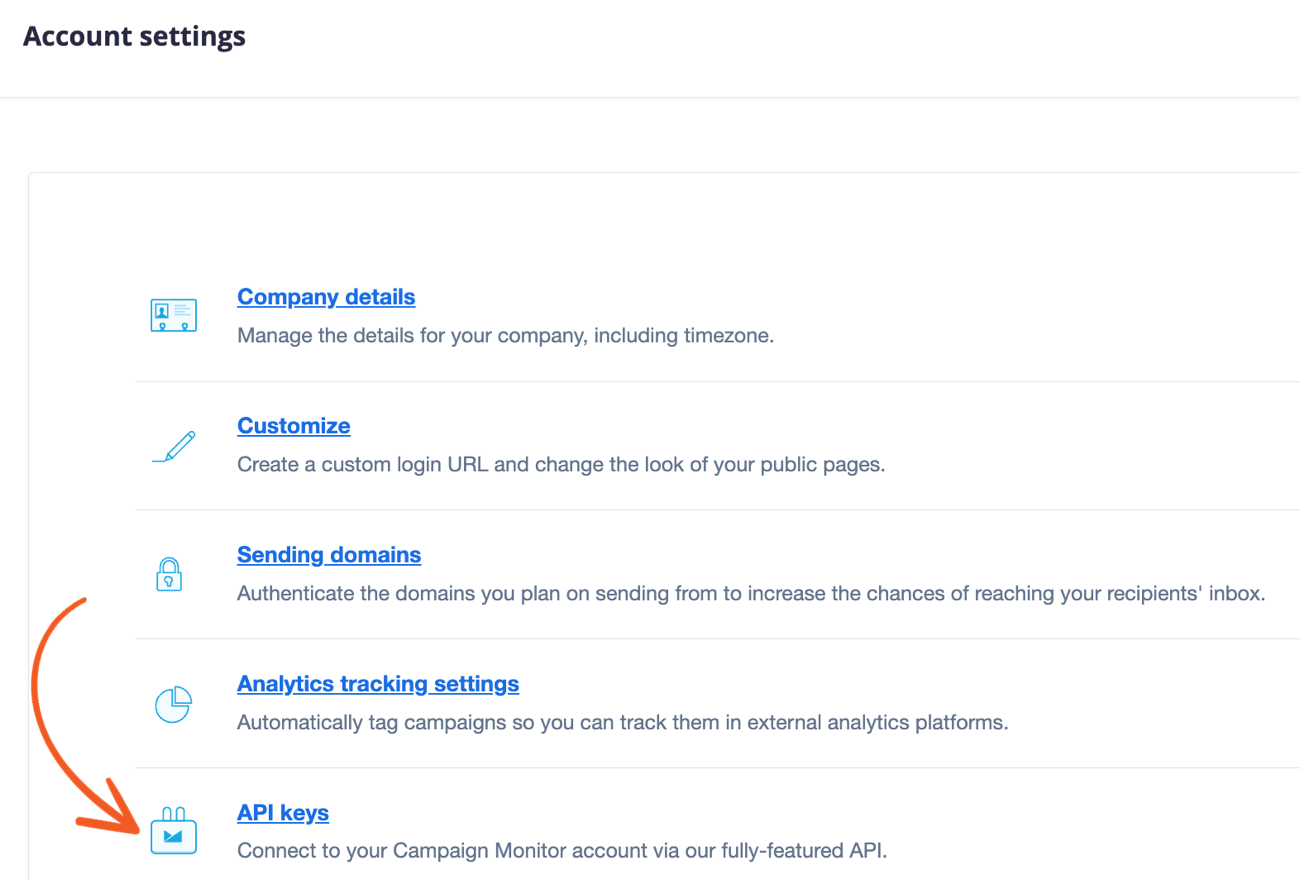1300x880 pixels.
Task: Open Analytics tracking settings
Action: [x=377, y=684]
